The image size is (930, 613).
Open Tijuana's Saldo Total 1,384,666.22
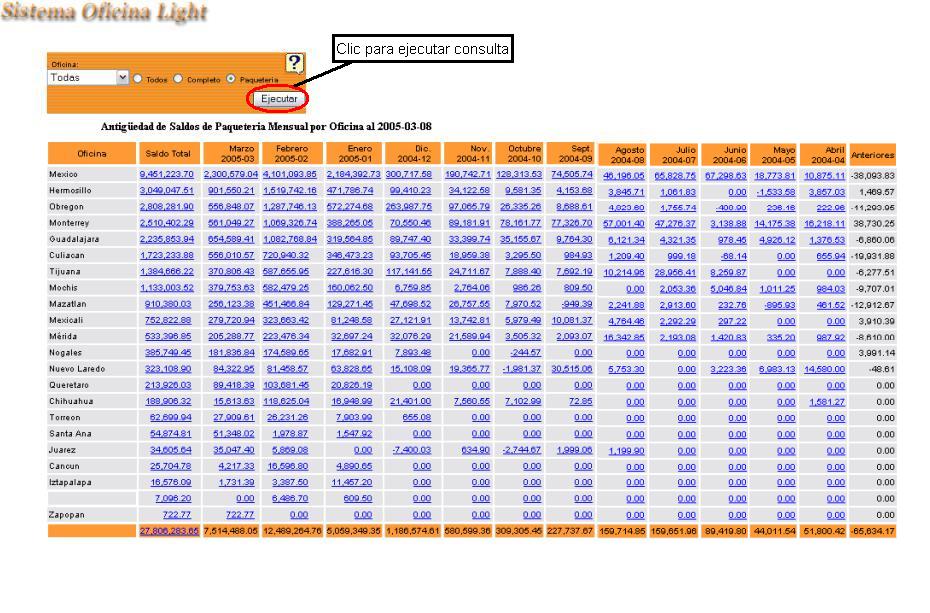coord(167,271)
